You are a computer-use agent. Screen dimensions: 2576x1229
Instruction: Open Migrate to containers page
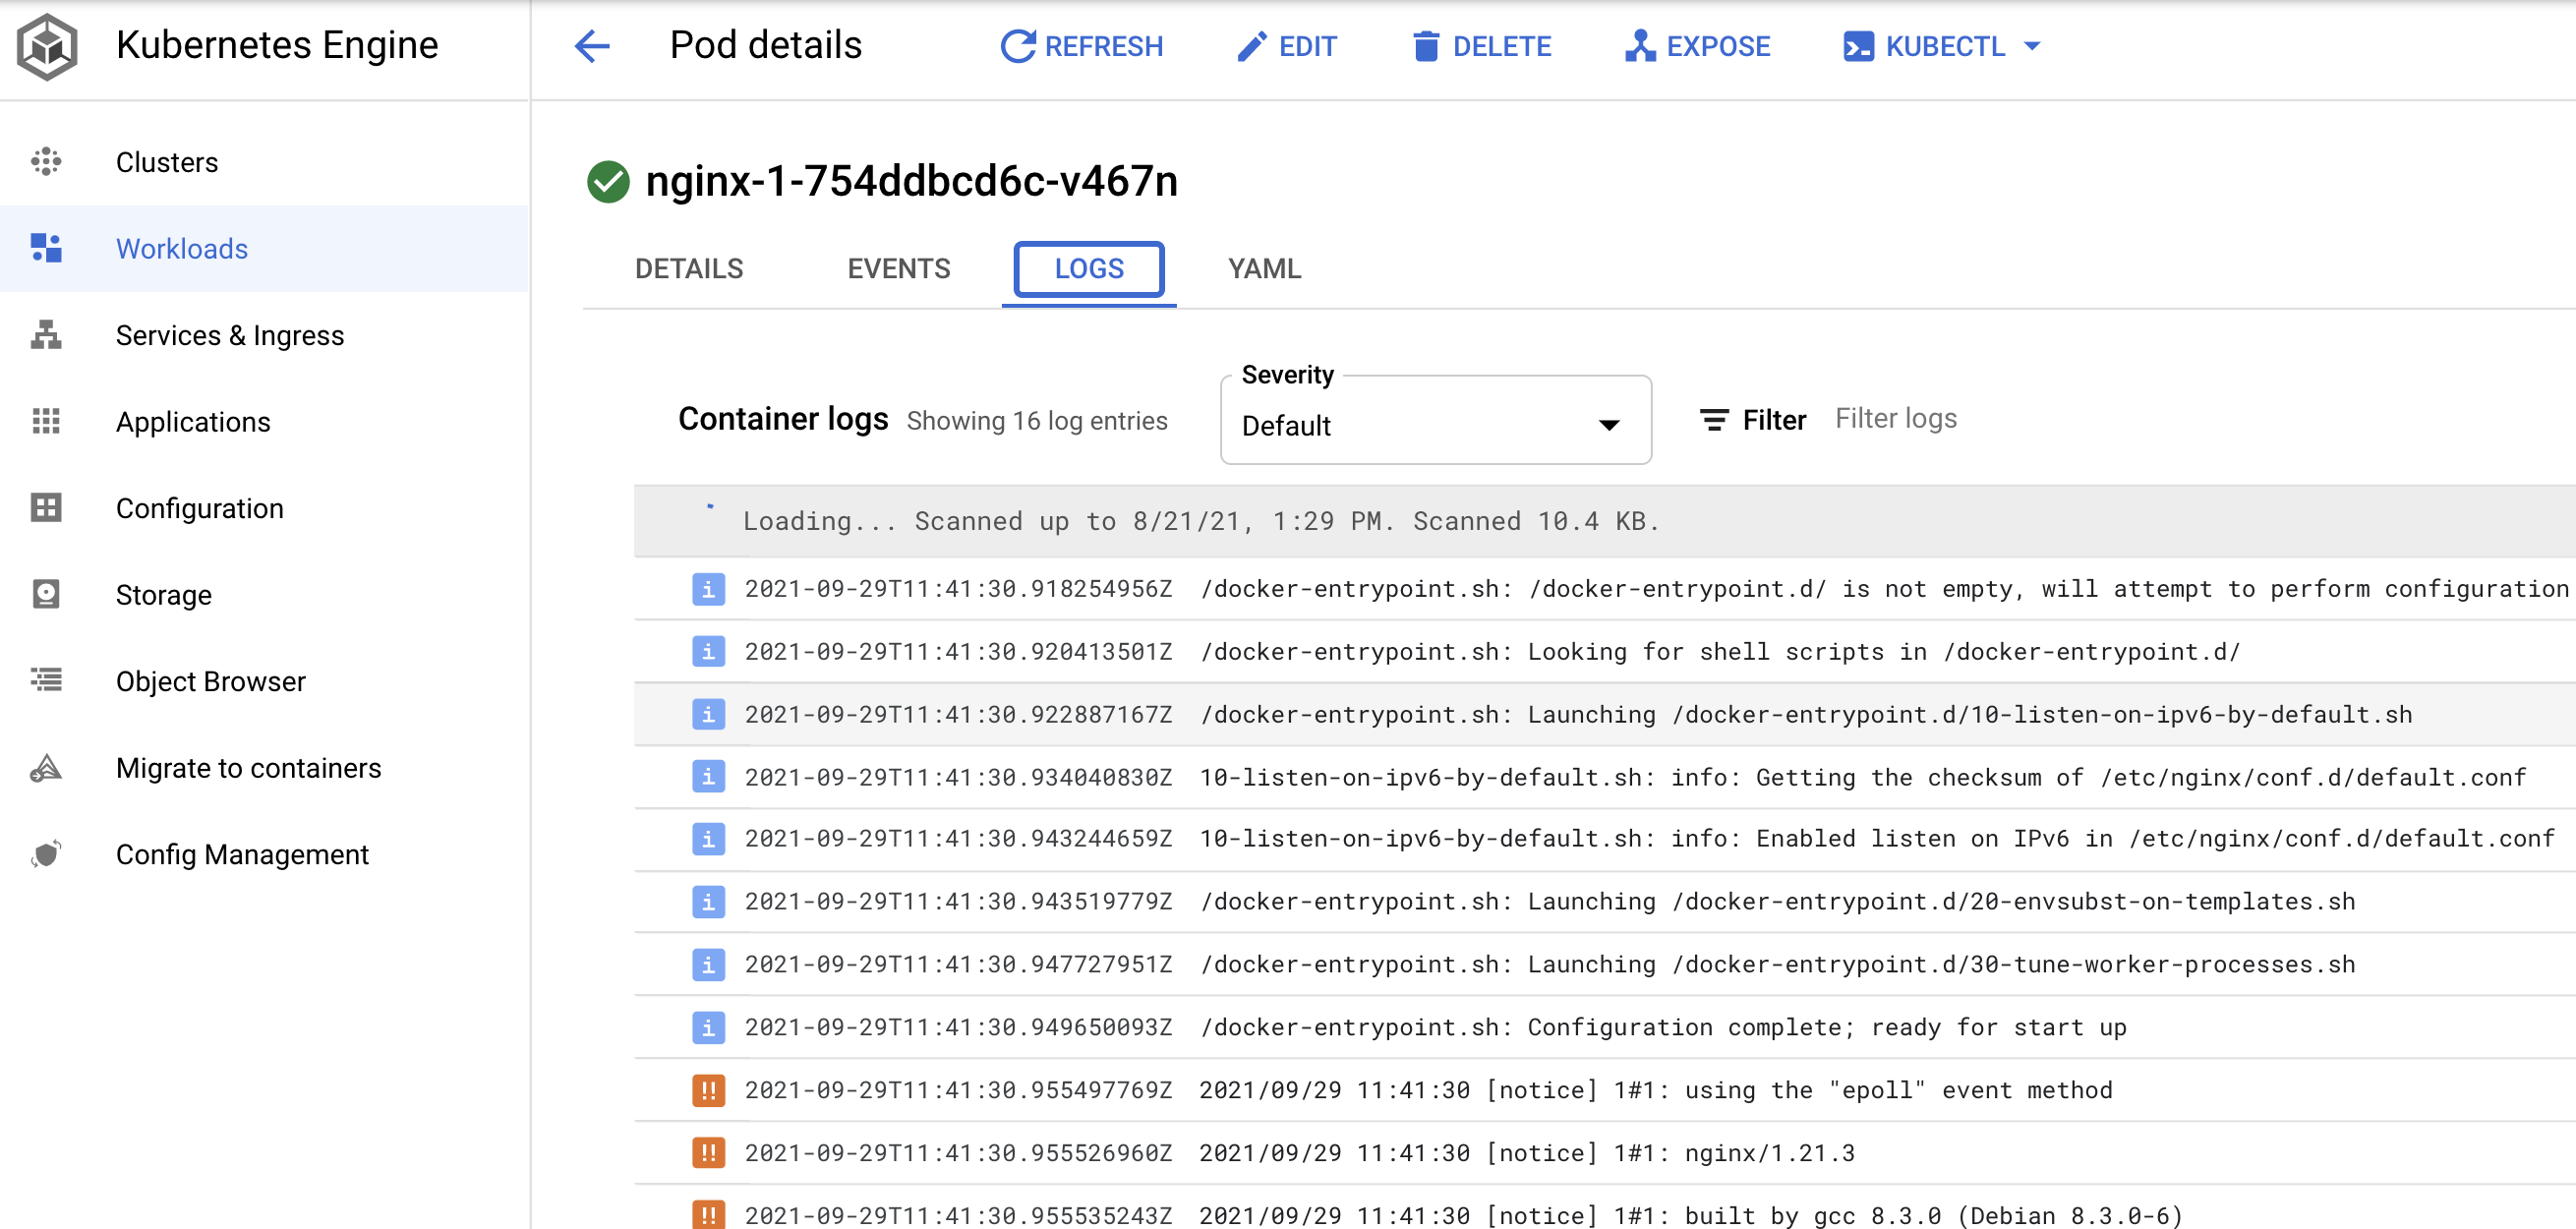tap(248, 767)
